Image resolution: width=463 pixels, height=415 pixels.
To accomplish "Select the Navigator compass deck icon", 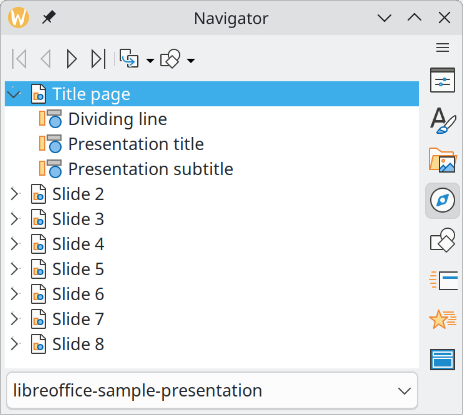I will pos(442,200).
